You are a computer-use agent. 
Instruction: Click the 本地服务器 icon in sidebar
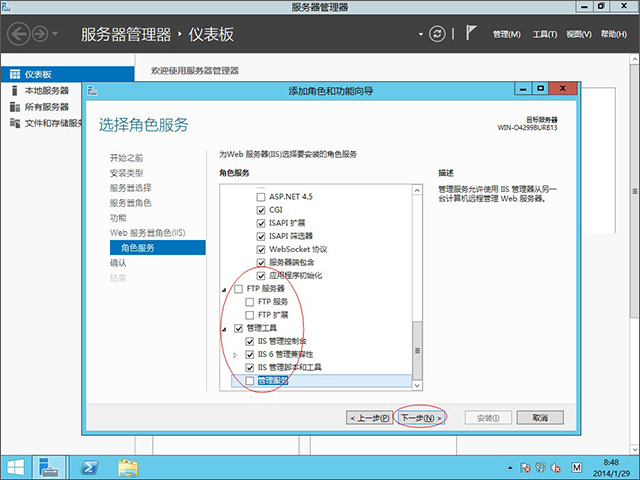click(x=15, y=91)
